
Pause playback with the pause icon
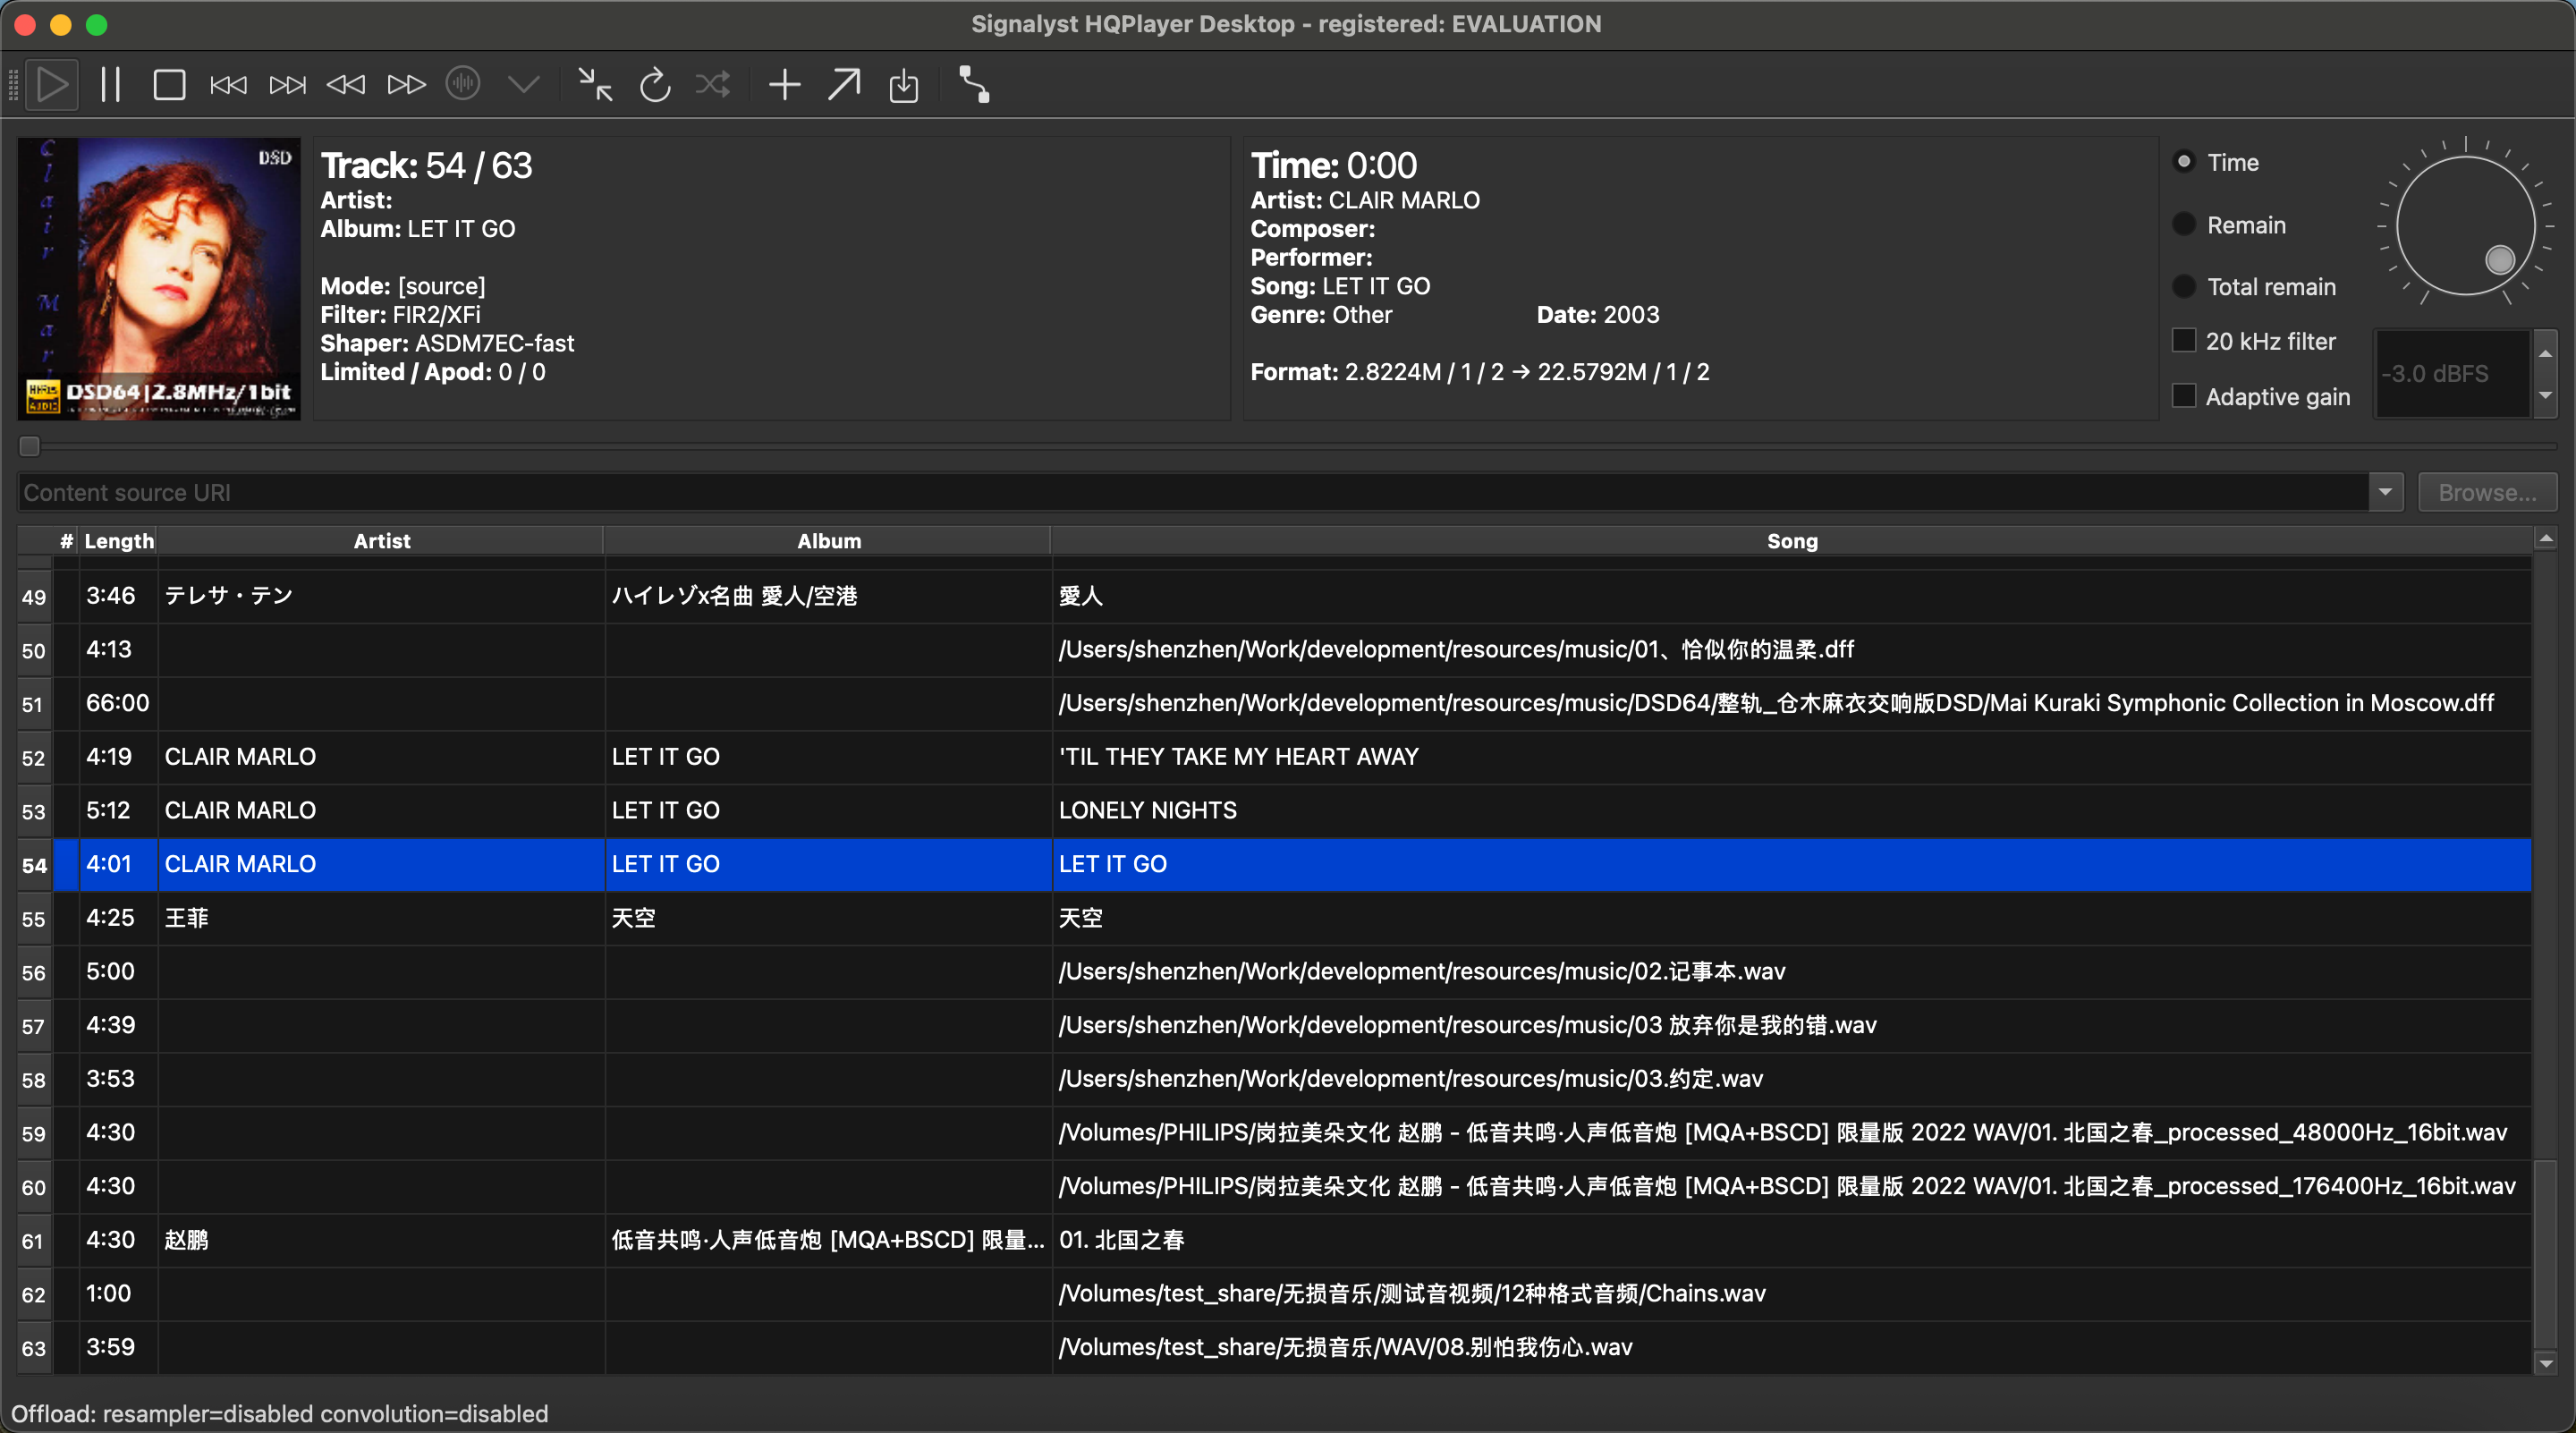111,85
